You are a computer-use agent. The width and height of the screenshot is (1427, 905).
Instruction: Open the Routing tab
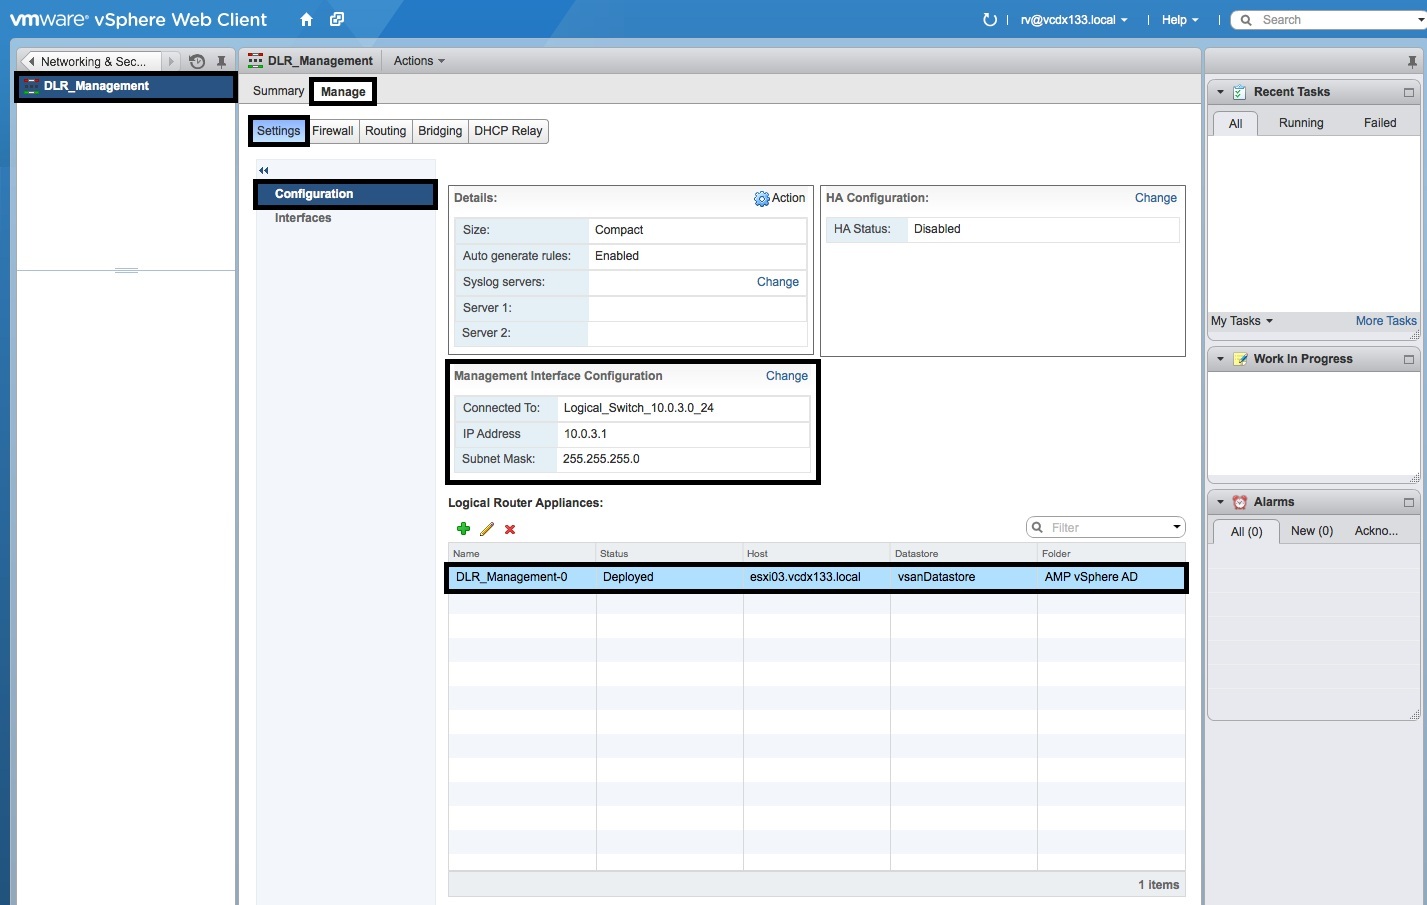pyautogui.click(x=385, y=131)
